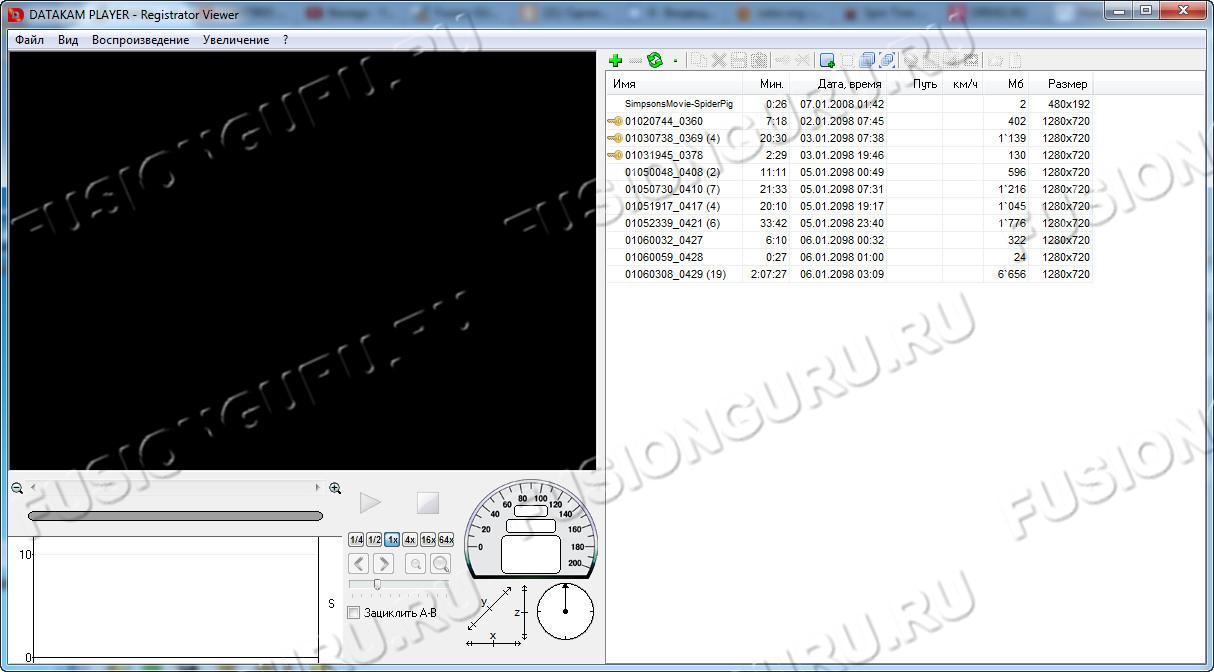Screen dimensions: 1214x672
Task: Select the file 01060308_0429 (19)
Action: tap(675, 274)
